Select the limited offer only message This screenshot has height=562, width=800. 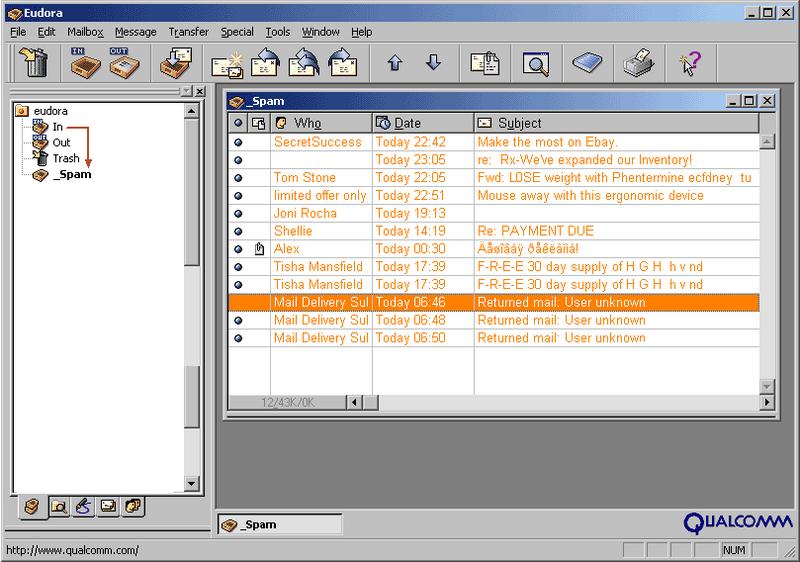coord(494,195)
